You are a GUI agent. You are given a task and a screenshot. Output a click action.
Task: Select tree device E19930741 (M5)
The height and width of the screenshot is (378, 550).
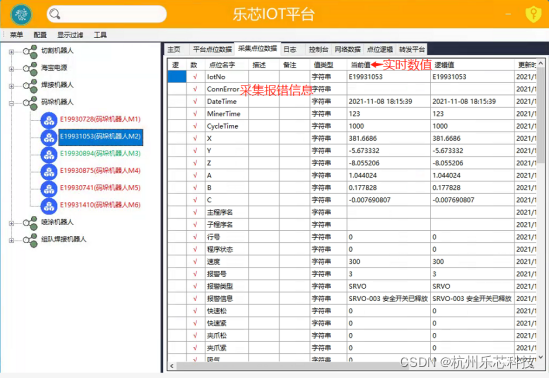tap(100, 188)
